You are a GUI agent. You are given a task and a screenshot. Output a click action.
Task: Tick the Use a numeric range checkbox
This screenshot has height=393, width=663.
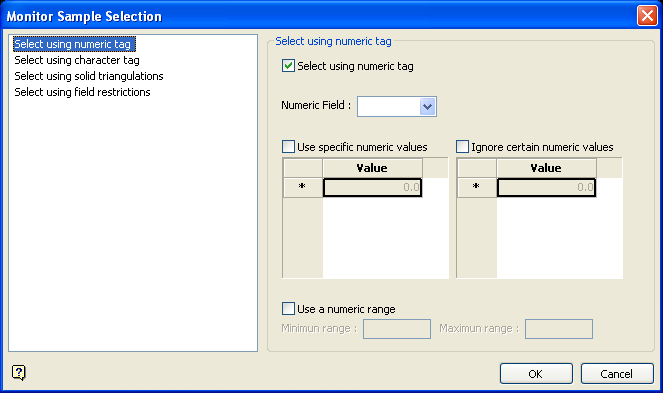(288, 309)
